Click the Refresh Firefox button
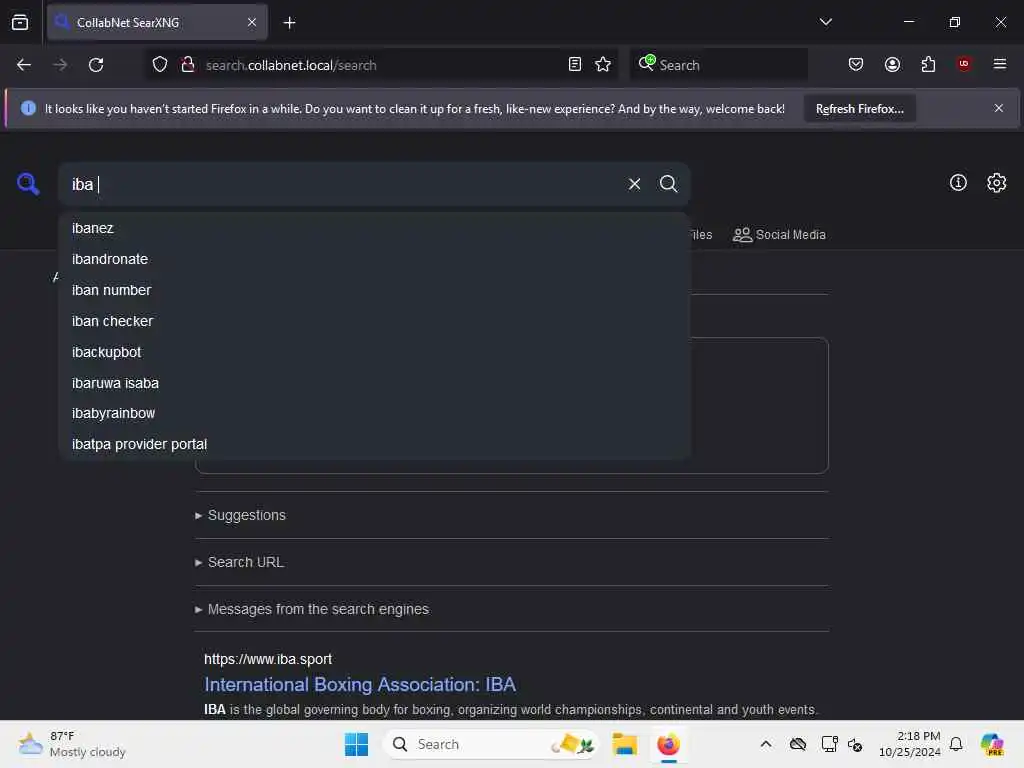Image resolution: width=1024 pixels, height=768 pixels. coord(859,108)
